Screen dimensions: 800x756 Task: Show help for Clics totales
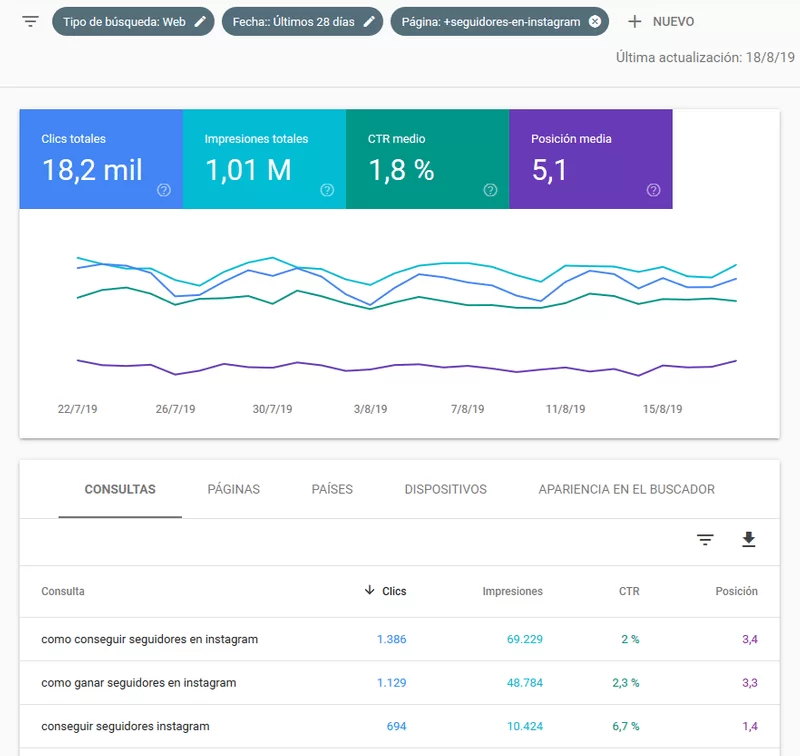pyautogui.click(x=164, y=190)
